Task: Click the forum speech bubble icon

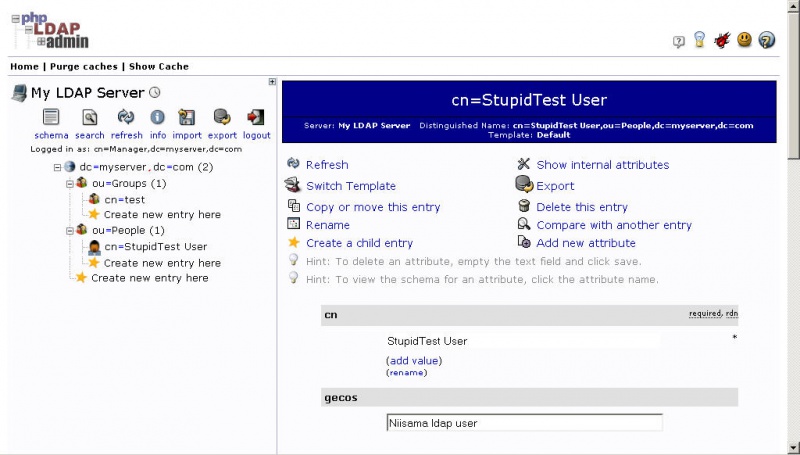Action: (x=678, y=41)
